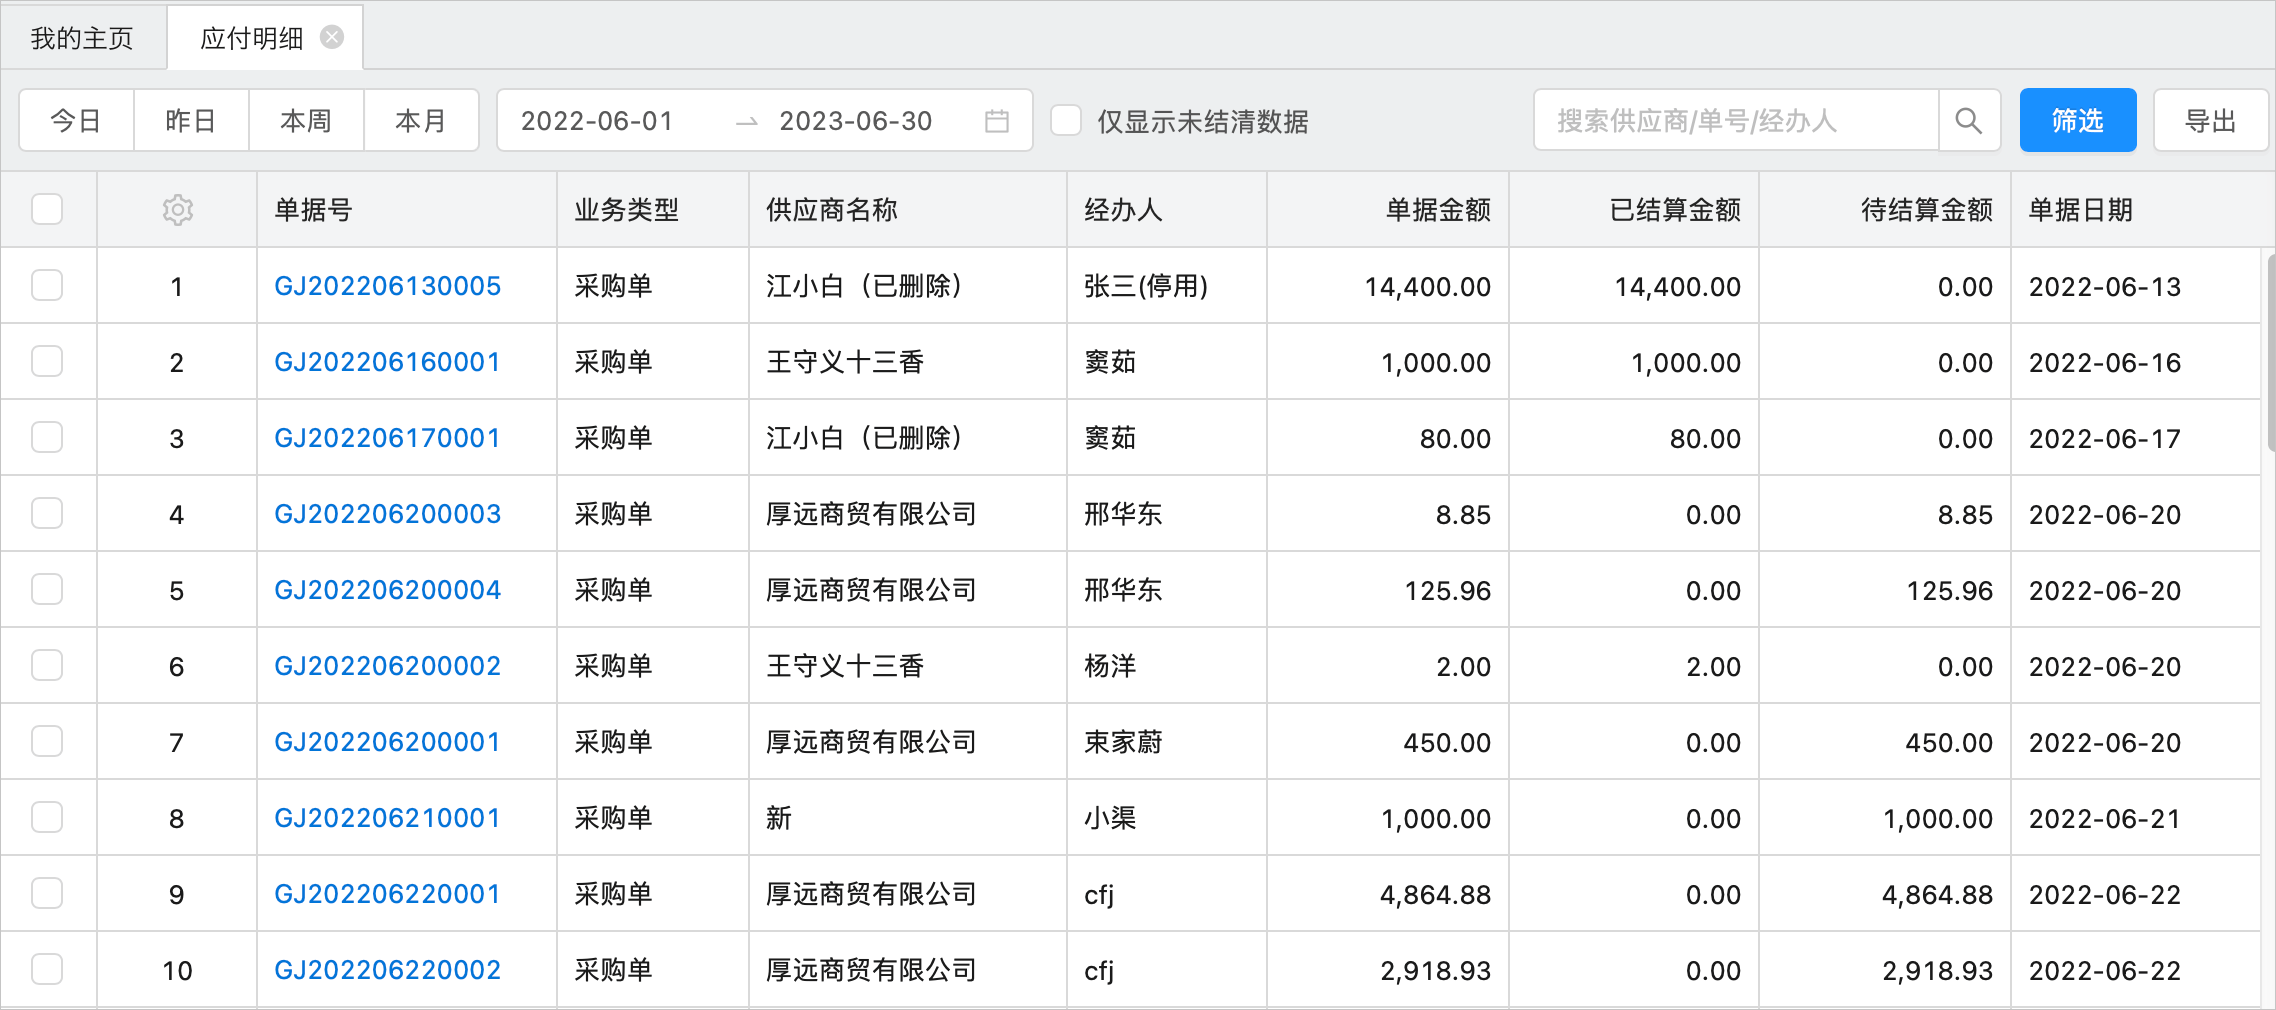Click the 导出 export button
Screen dimensions: 2276x1010
tap(2210, 121)
